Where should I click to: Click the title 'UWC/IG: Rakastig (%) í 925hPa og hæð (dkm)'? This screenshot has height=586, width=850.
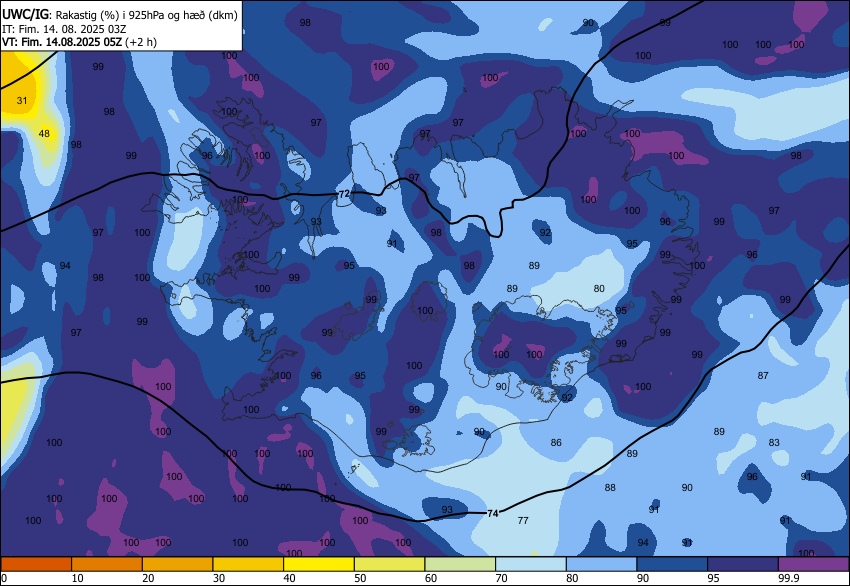click(x=120, y=15)
